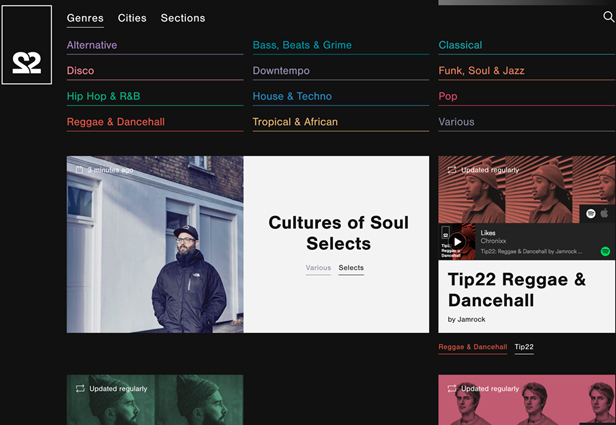This screenshot has width=616, height=425.
Task: Open the green Updated regularly card
Action: 155,400
